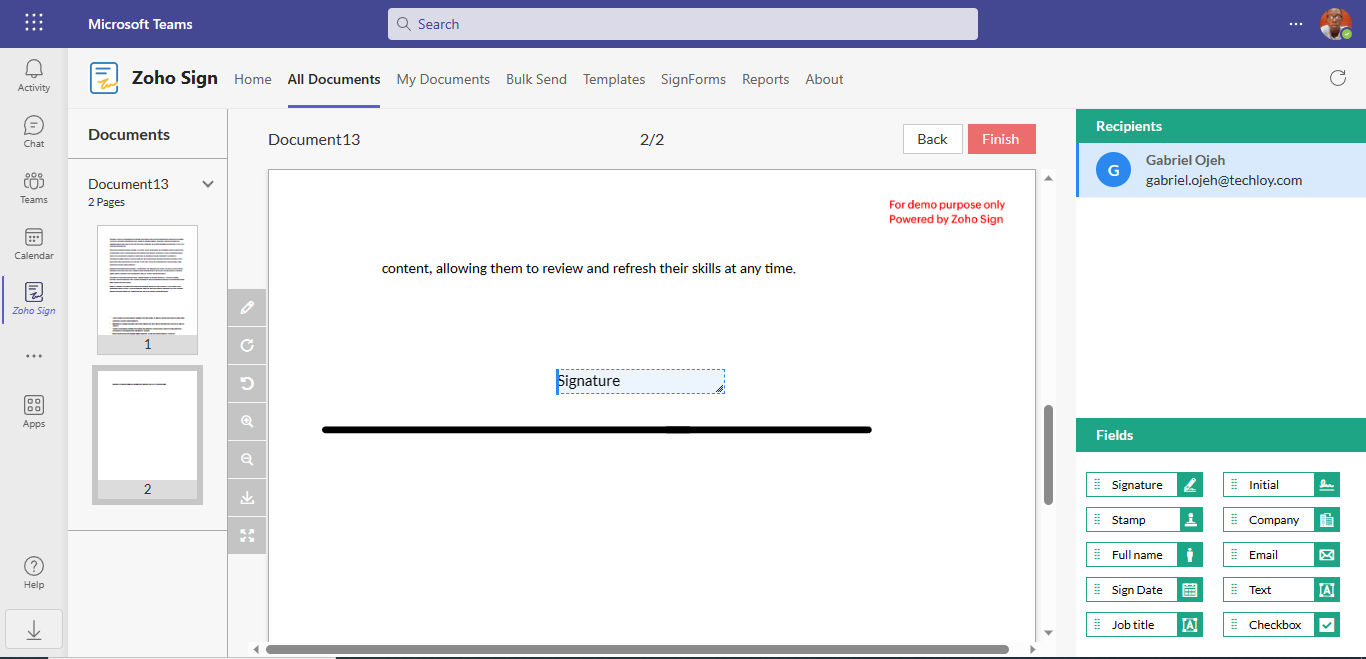Open the All Documents tab
The height and width of the screenshot is (659, 1366).
click(x=334, y=79)
